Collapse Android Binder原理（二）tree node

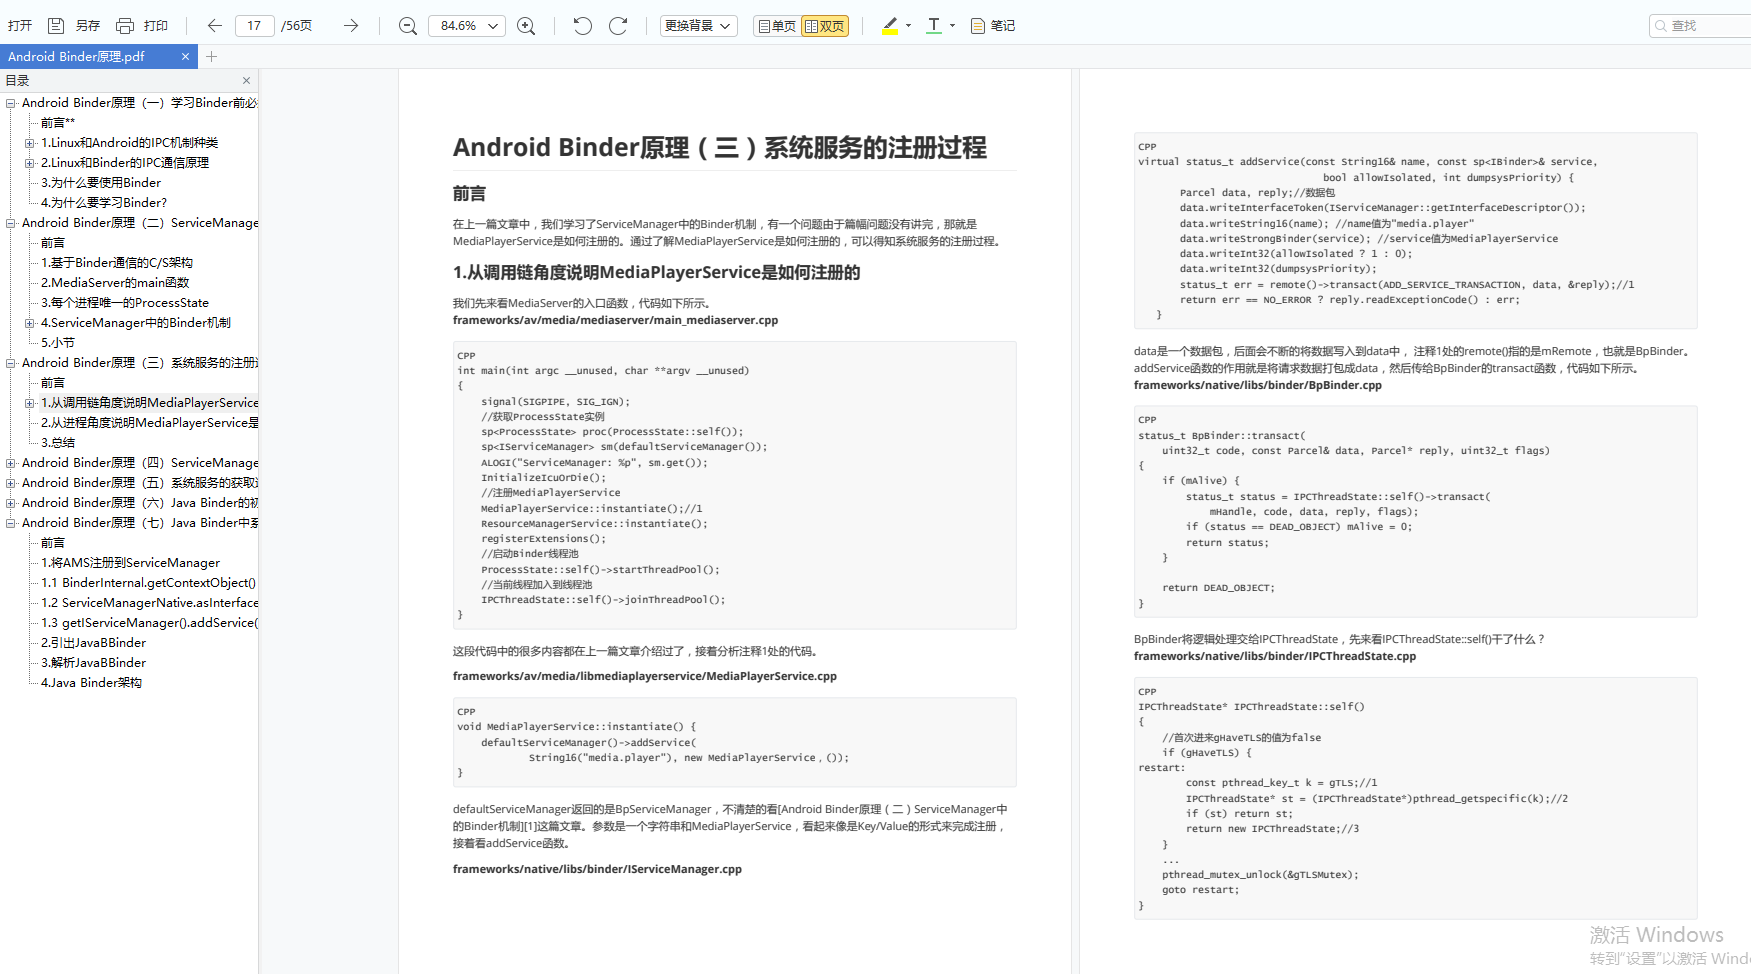[10, 223]
